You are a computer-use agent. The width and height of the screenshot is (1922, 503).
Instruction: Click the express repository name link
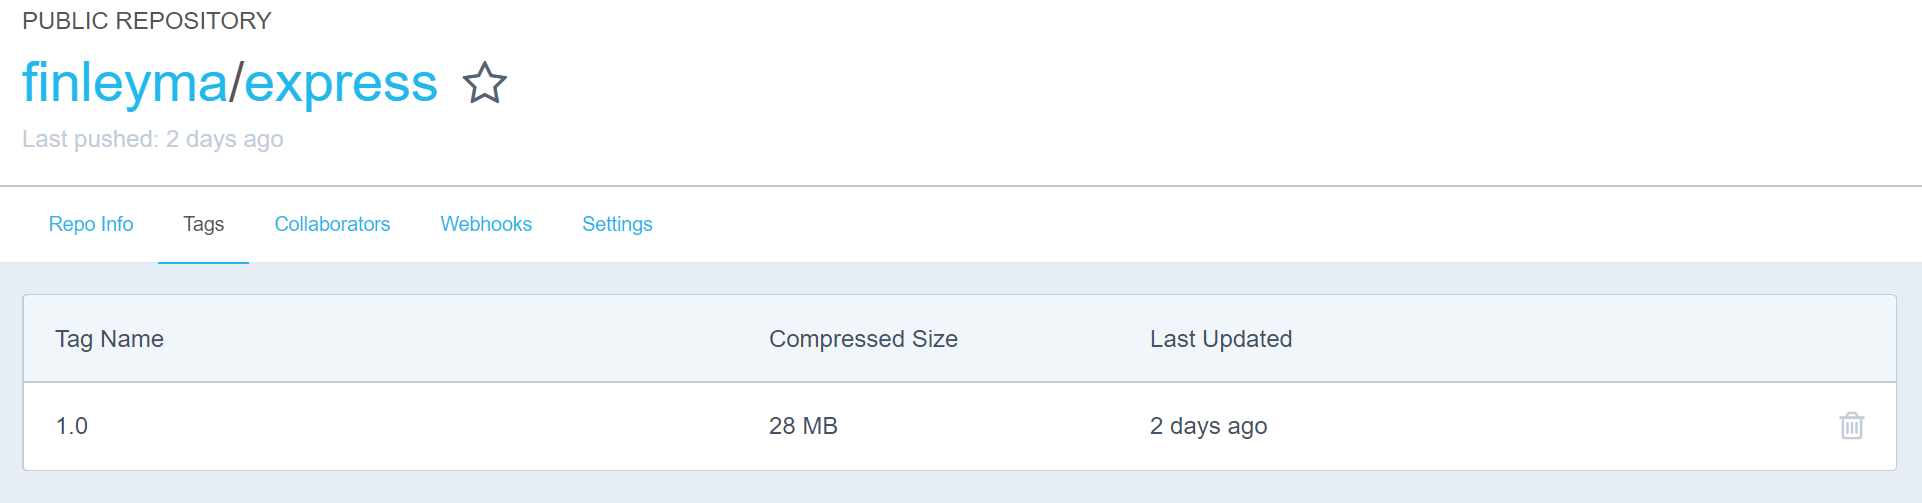(x=341, y=83)
